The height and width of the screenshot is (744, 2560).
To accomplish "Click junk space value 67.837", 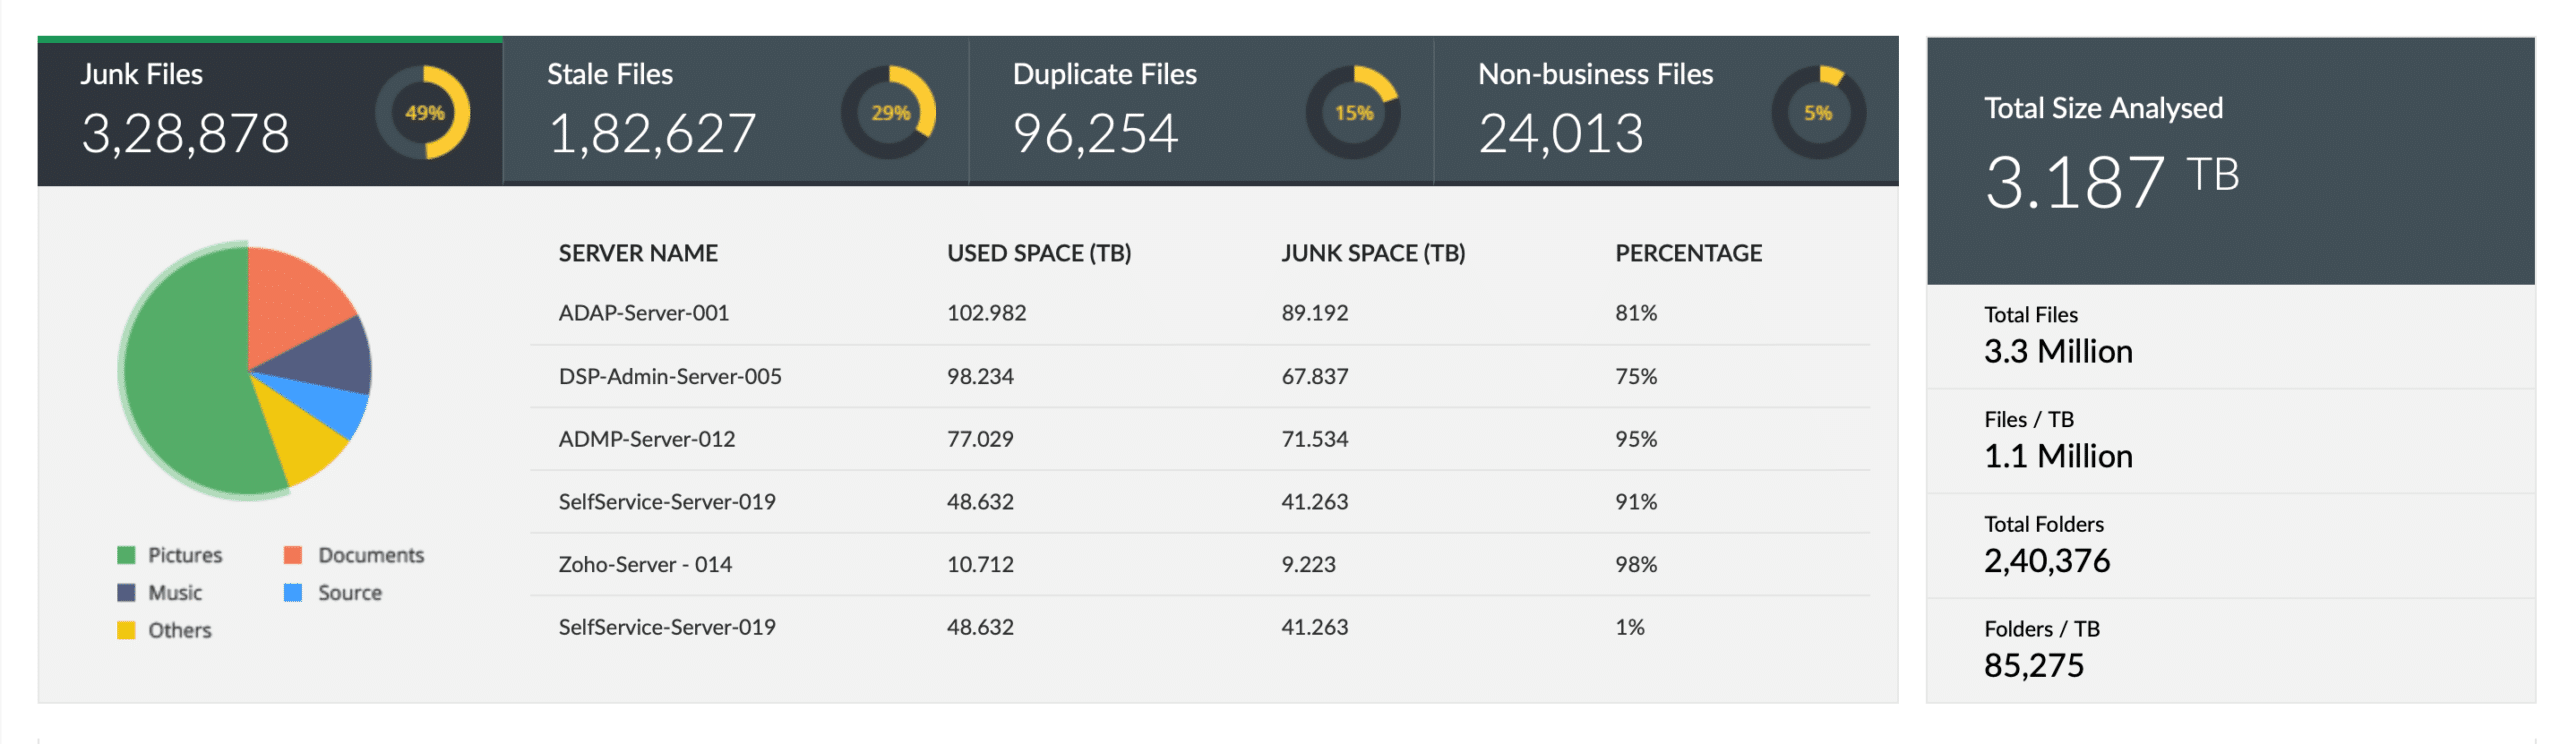I will click(x=1314, y=376).
